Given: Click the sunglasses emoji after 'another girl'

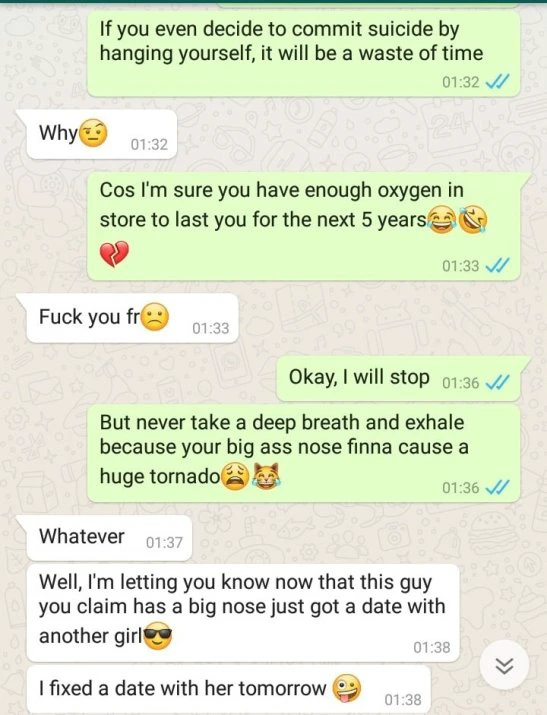Looking at the screenshot, I should [158, 635].
